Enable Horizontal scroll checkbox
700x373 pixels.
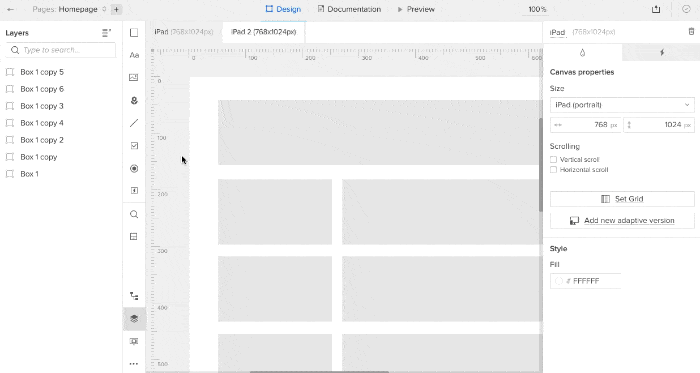(554, 170)
